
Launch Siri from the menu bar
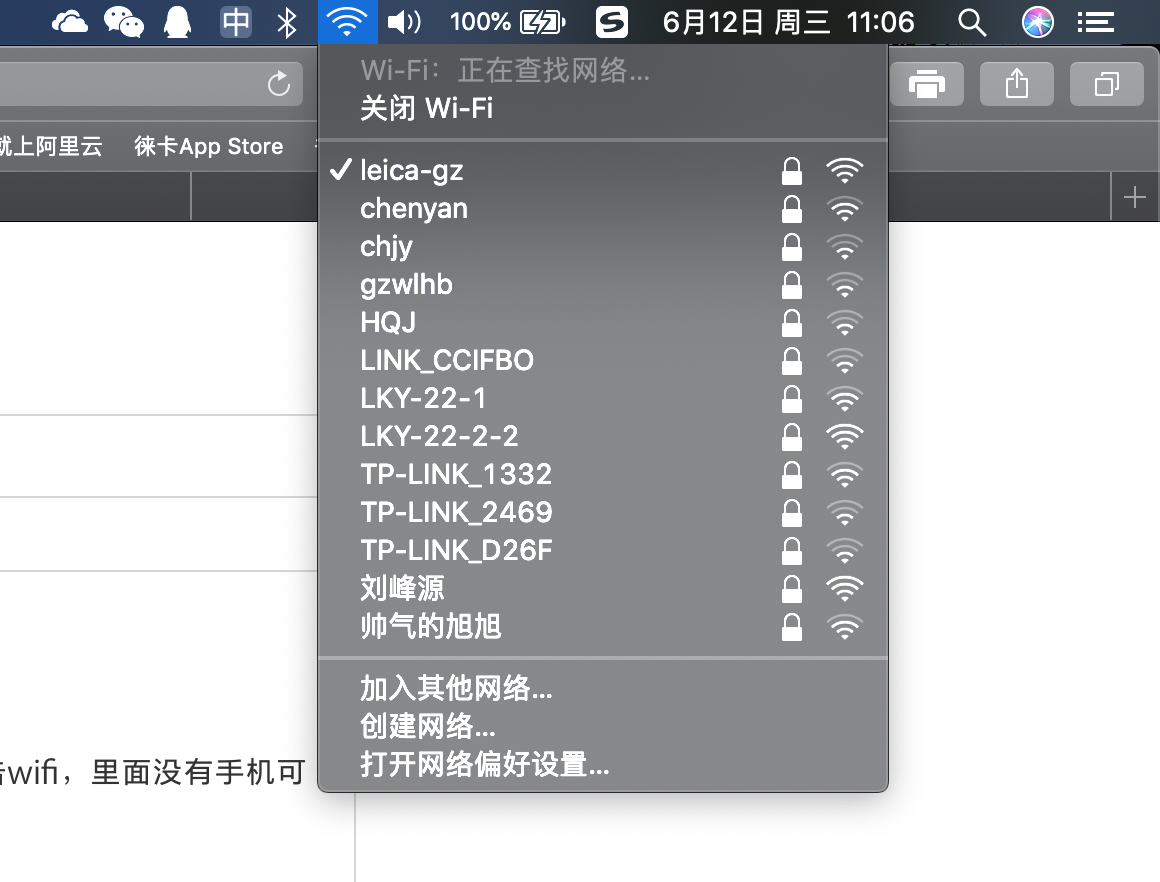(x=1037, y=22)
